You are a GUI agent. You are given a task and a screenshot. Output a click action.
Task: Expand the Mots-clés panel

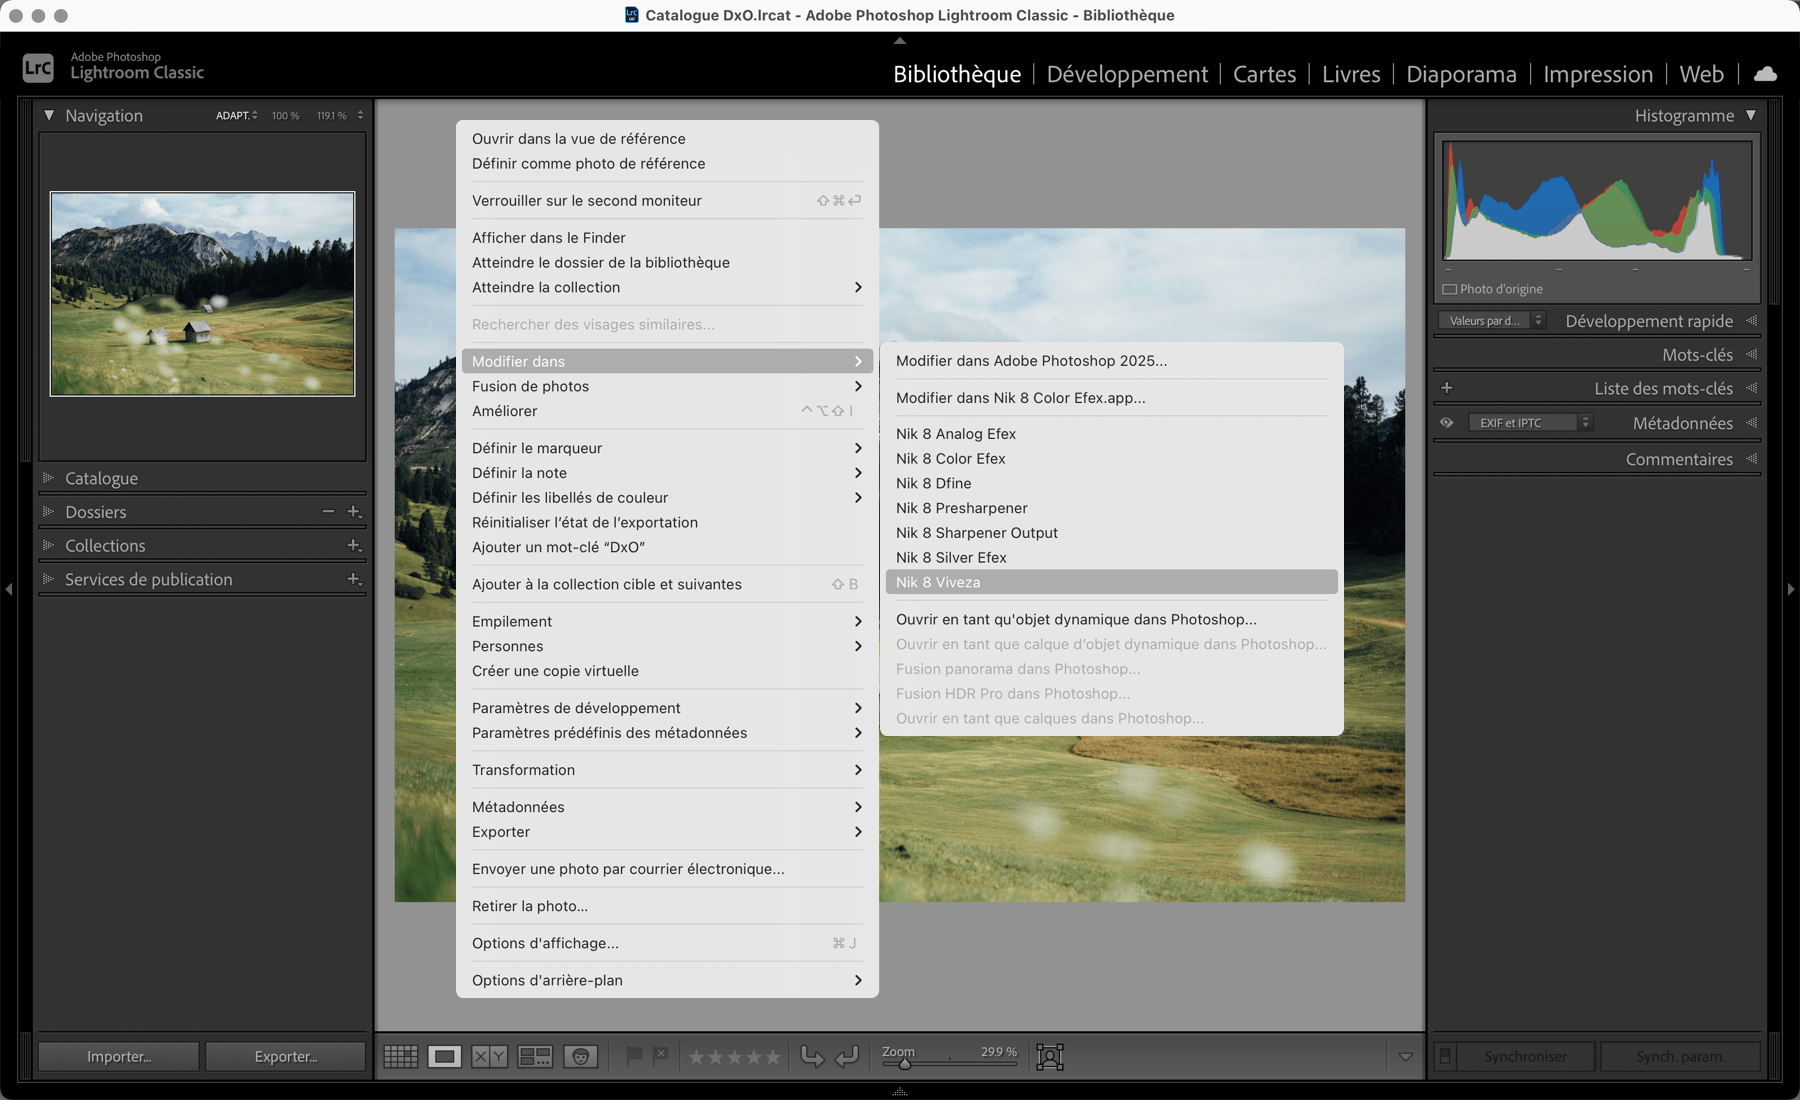[x=1751, y=355]
